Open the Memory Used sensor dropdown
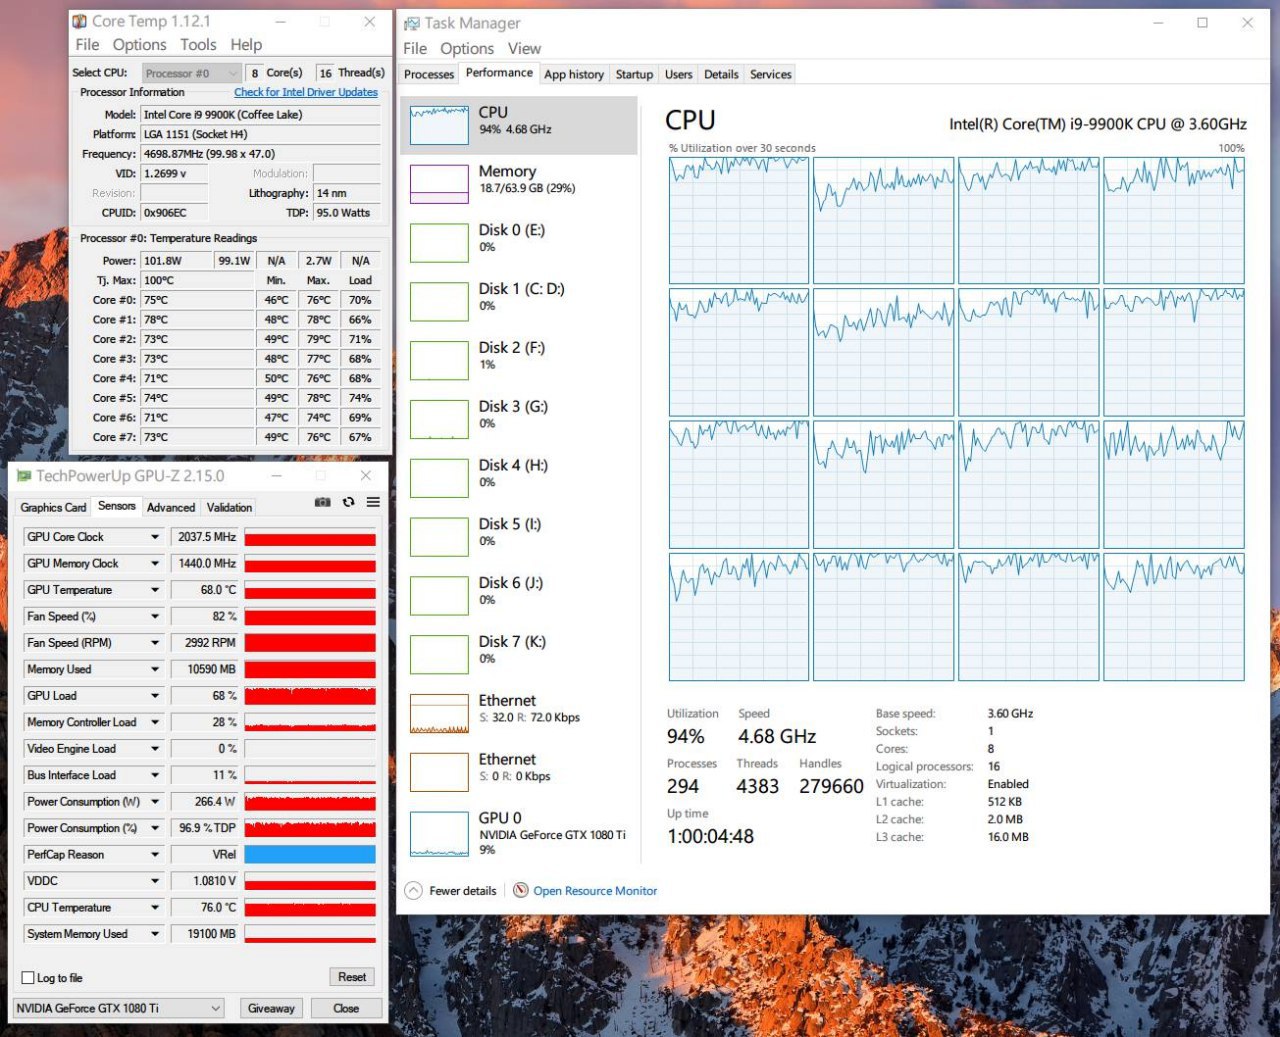 (155, 670)
